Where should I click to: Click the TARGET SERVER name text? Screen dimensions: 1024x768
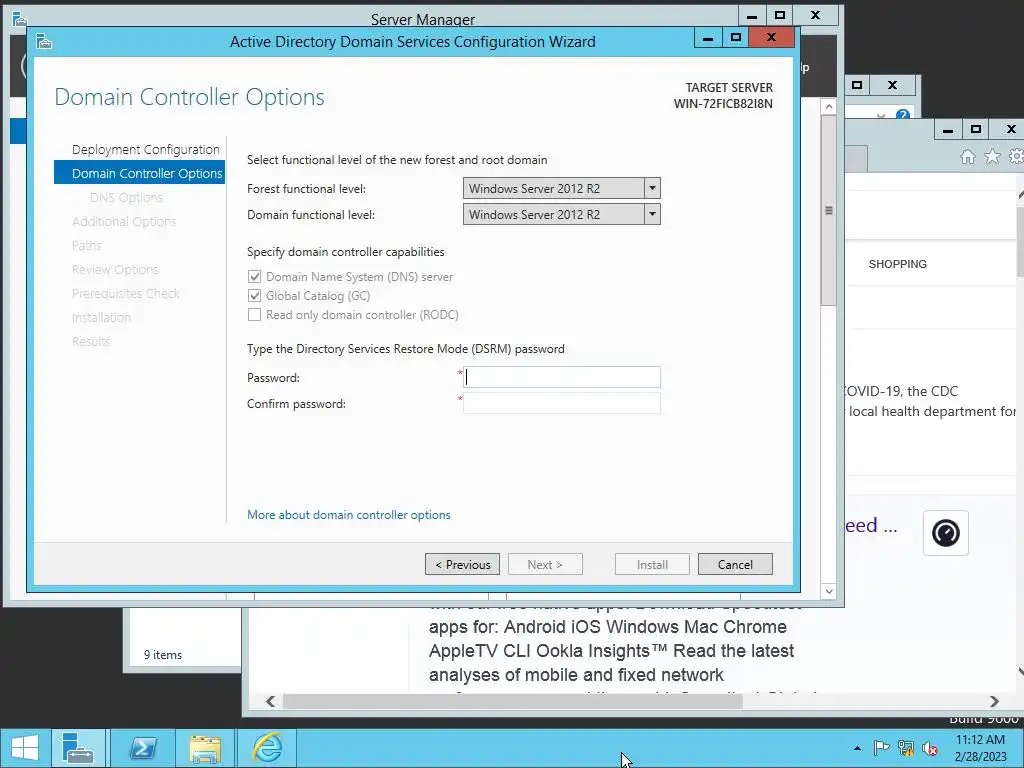tap(723, 104)
